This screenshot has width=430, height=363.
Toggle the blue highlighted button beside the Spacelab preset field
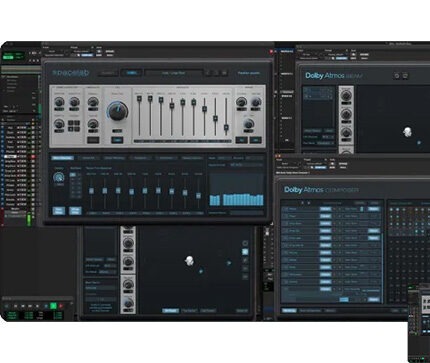[x=131, y=73]
